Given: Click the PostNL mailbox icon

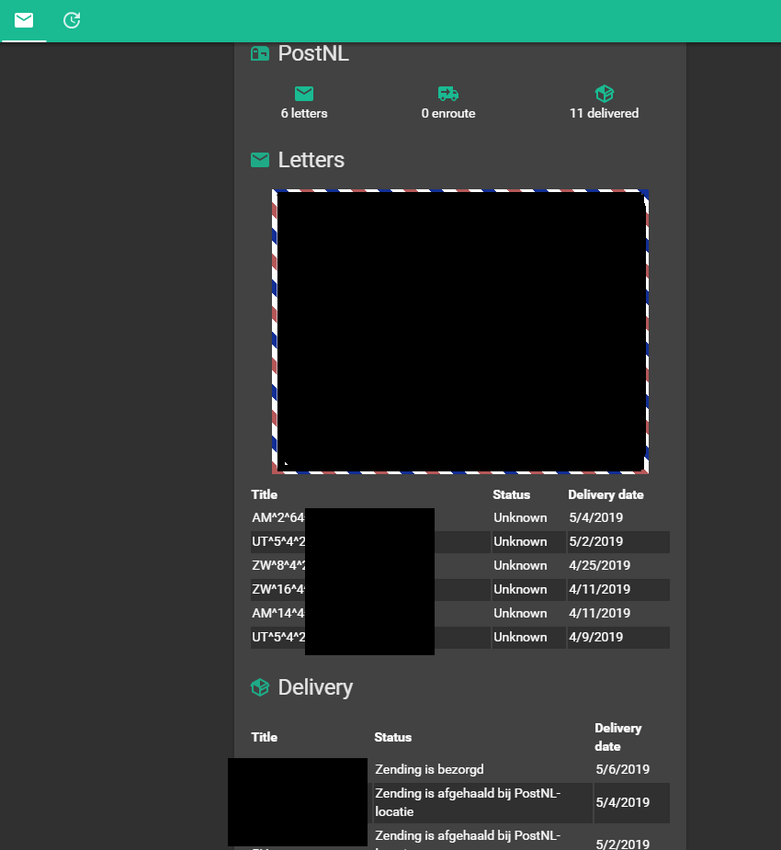Looking at the screenshot, I should point(260,54).
